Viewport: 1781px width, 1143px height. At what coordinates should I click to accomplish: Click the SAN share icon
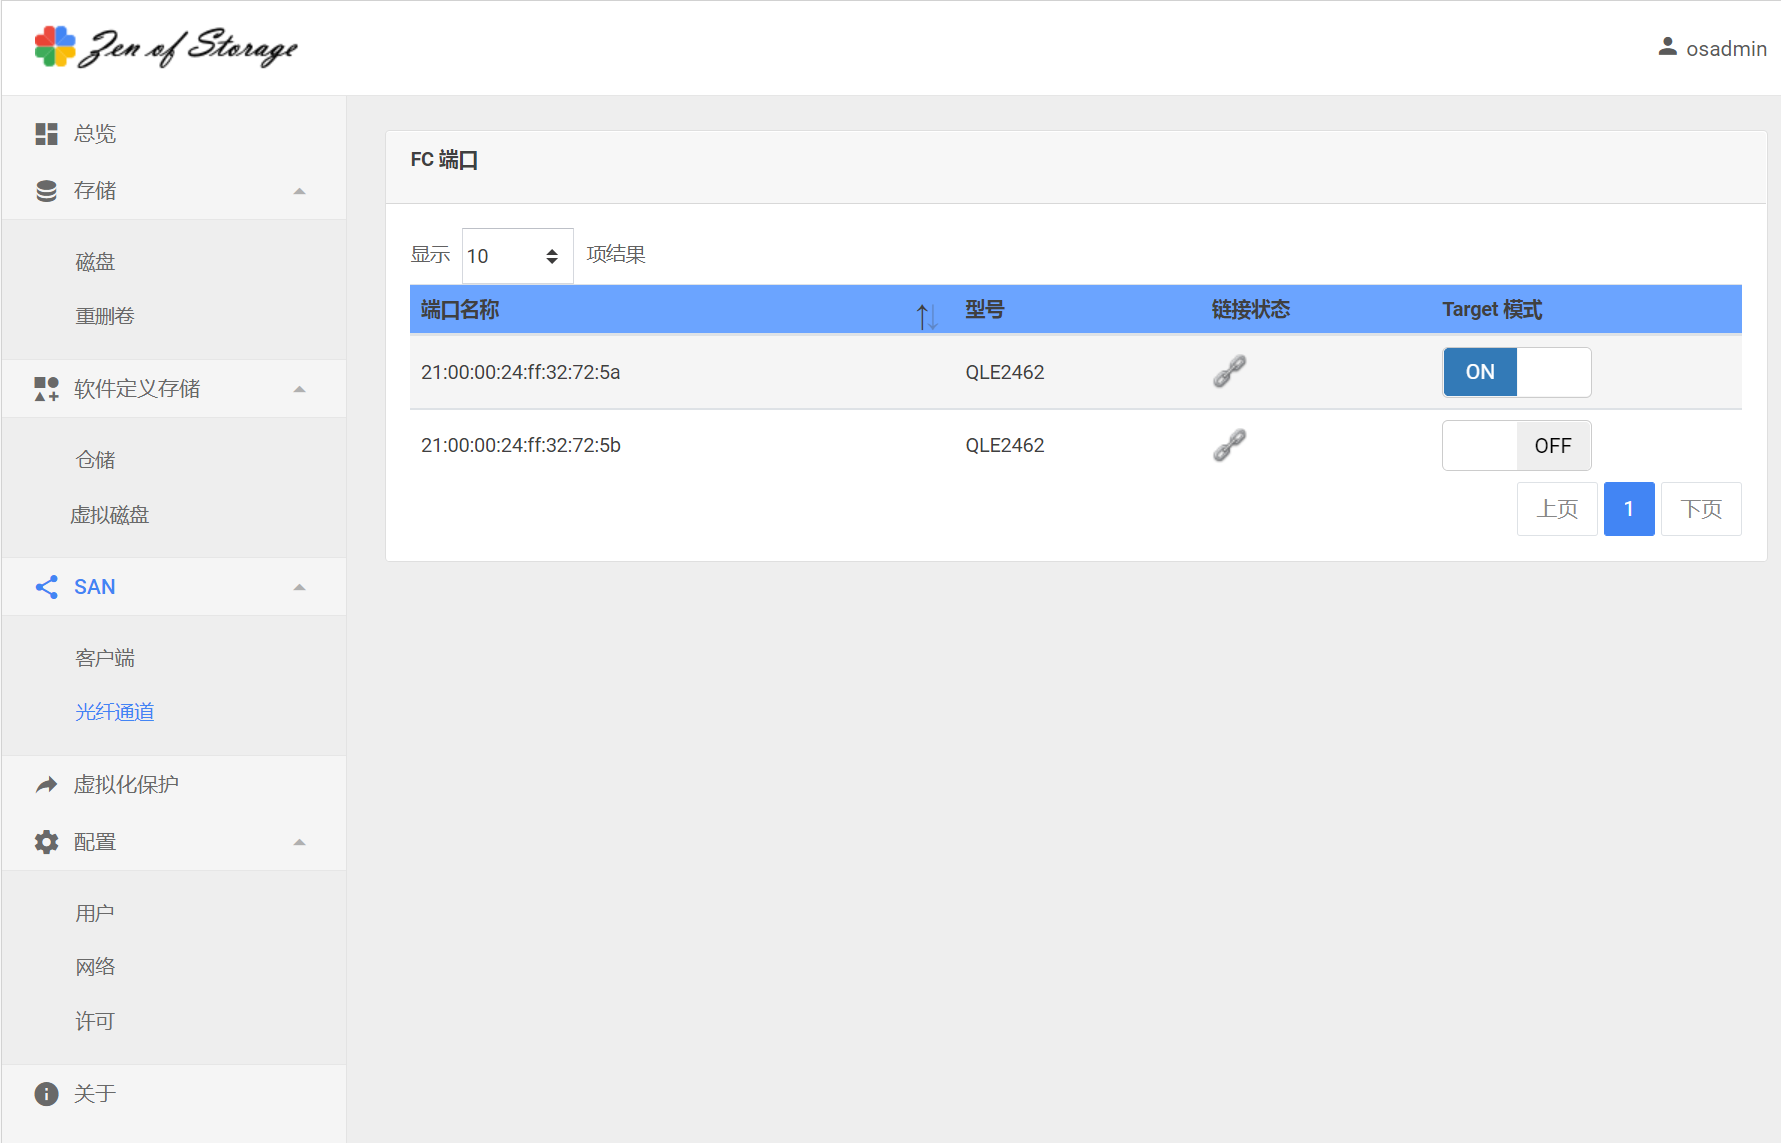coord(46,587)
